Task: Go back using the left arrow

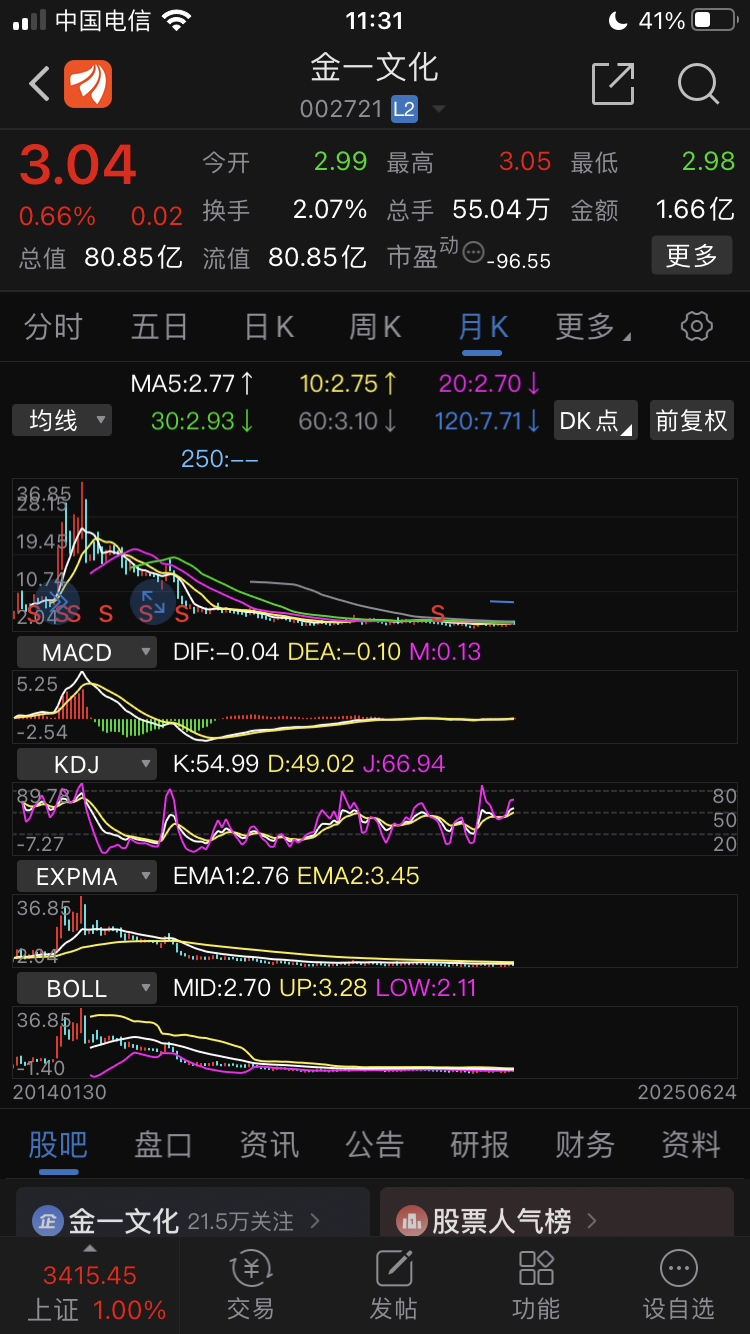Action: (39, 84)
